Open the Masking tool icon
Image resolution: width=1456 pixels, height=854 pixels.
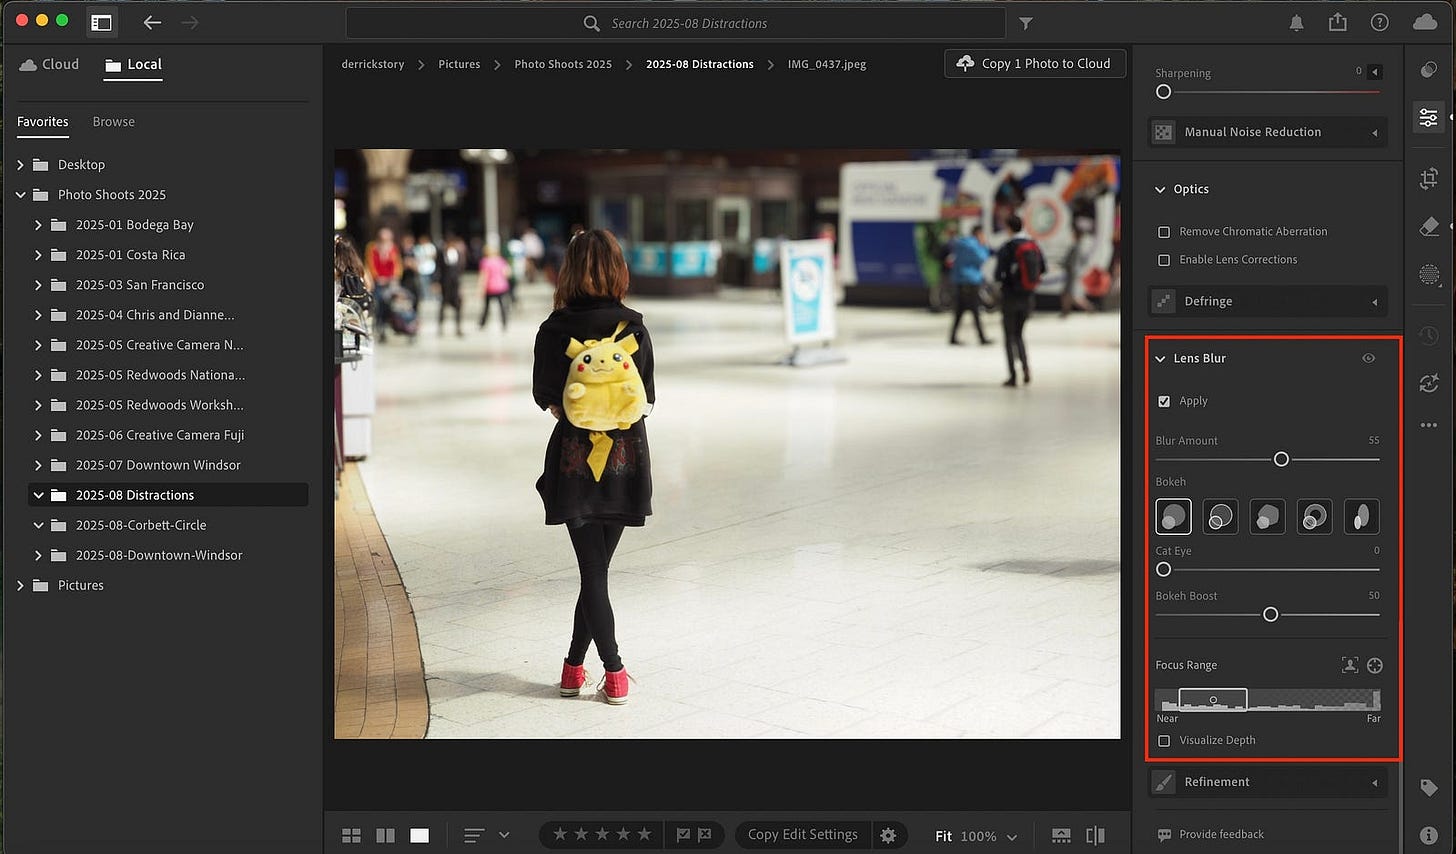click(1429, 274)
